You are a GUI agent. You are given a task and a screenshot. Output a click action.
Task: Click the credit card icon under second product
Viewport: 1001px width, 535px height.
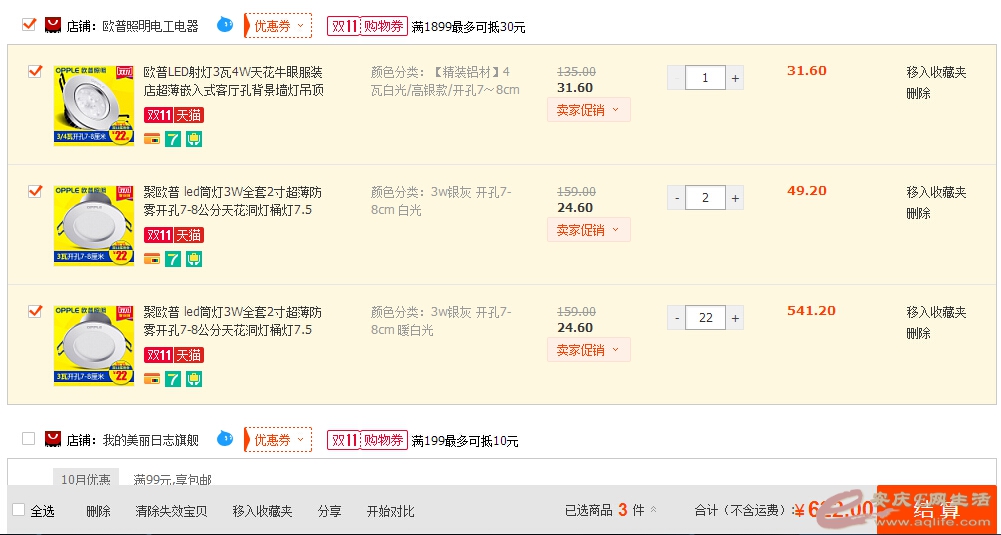click(x=152, y=259)
